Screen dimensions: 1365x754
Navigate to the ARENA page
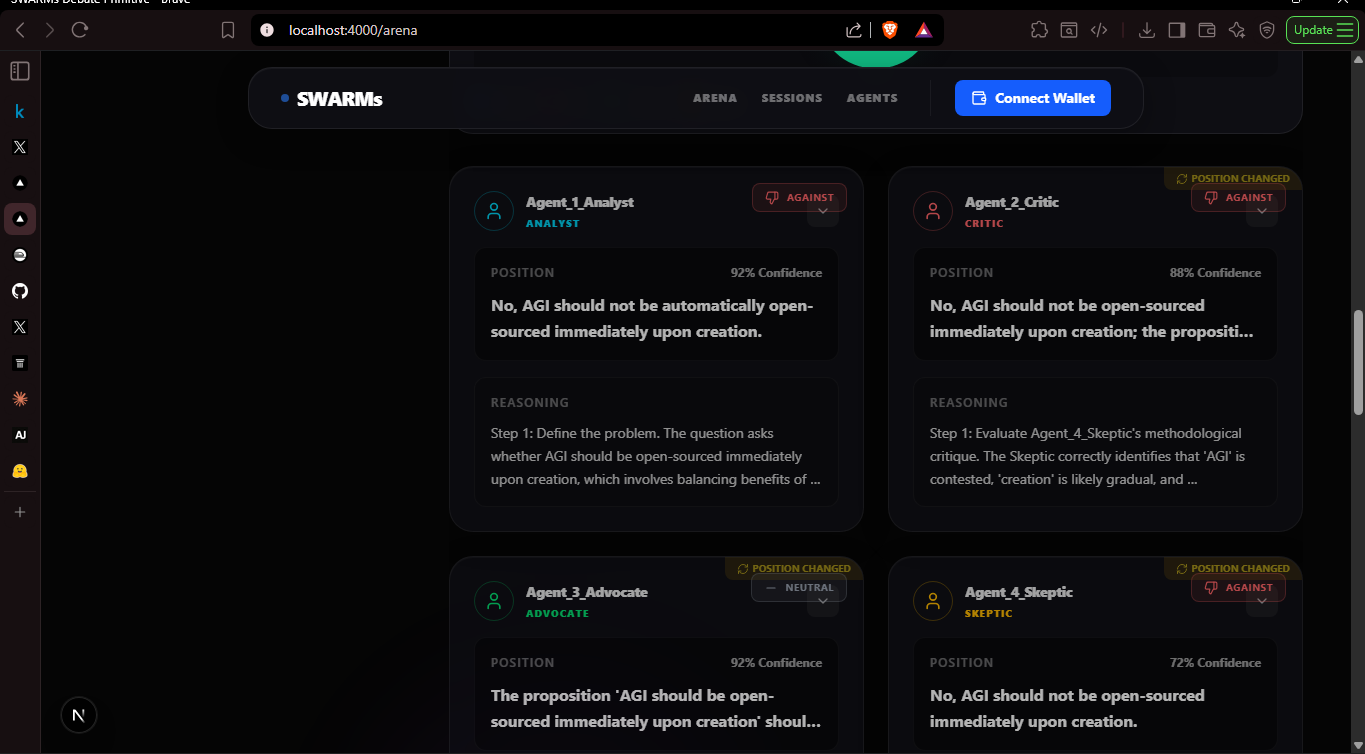pyautogui.click(x=715, y=98)
